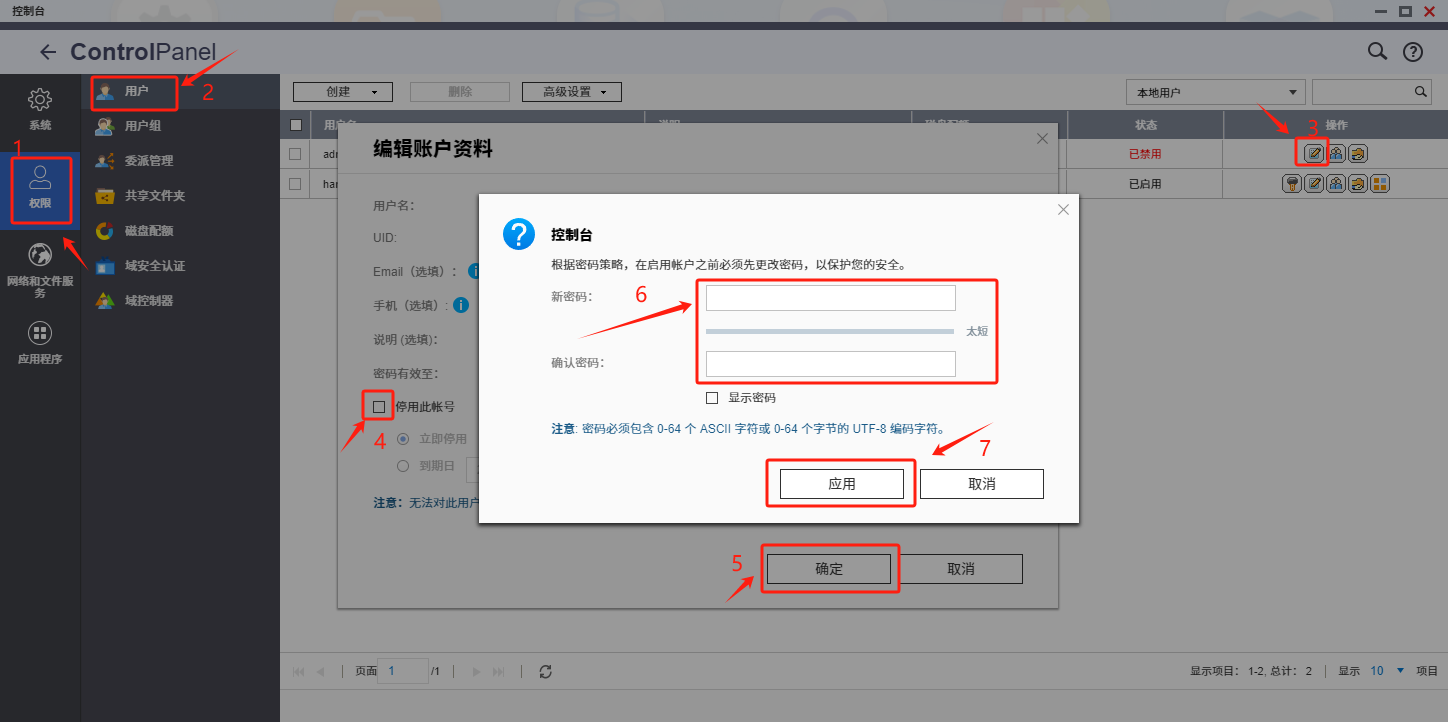Click the refresh icon in the pagination bar
Image resolution: width=1448 pixels, height=722 pixels.
[x=545, y=672]
